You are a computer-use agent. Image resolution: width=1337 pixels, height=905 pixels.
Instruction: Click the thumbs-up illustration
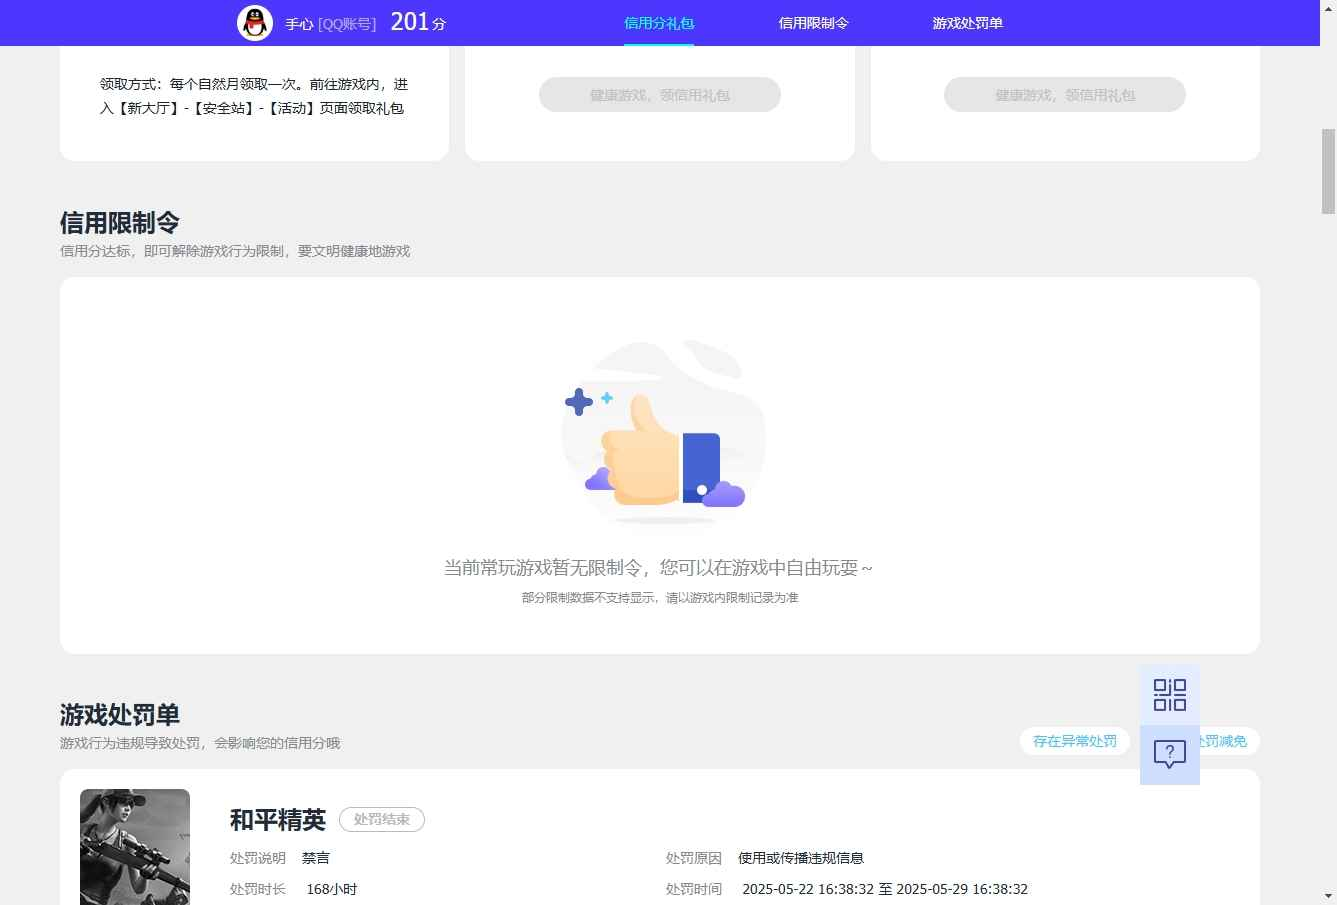pos(662,433)
